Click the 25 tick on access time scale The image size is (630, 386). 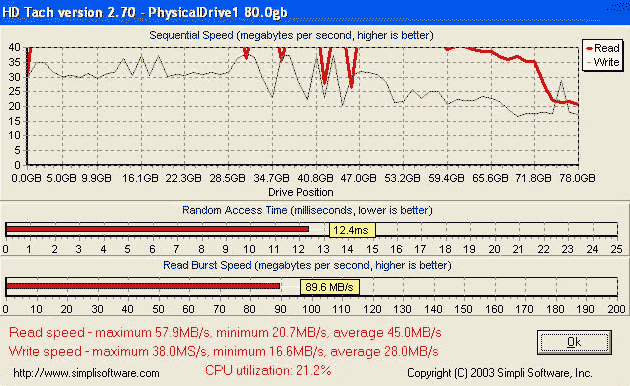pyautogui.click(x=617, y=249)
